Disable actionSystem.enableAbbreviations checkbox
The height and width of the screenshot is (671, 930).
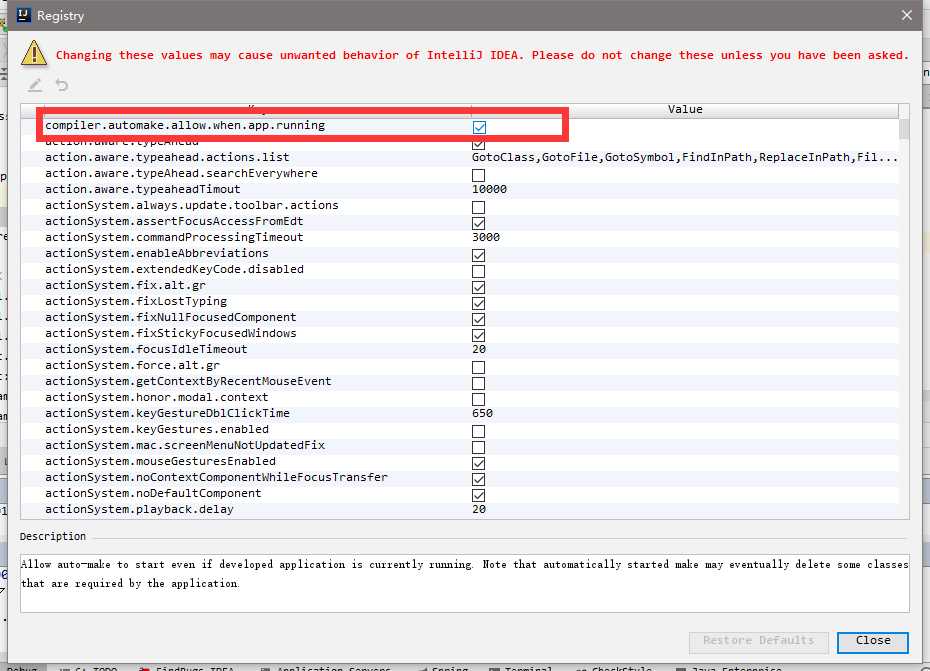(478, 255)
